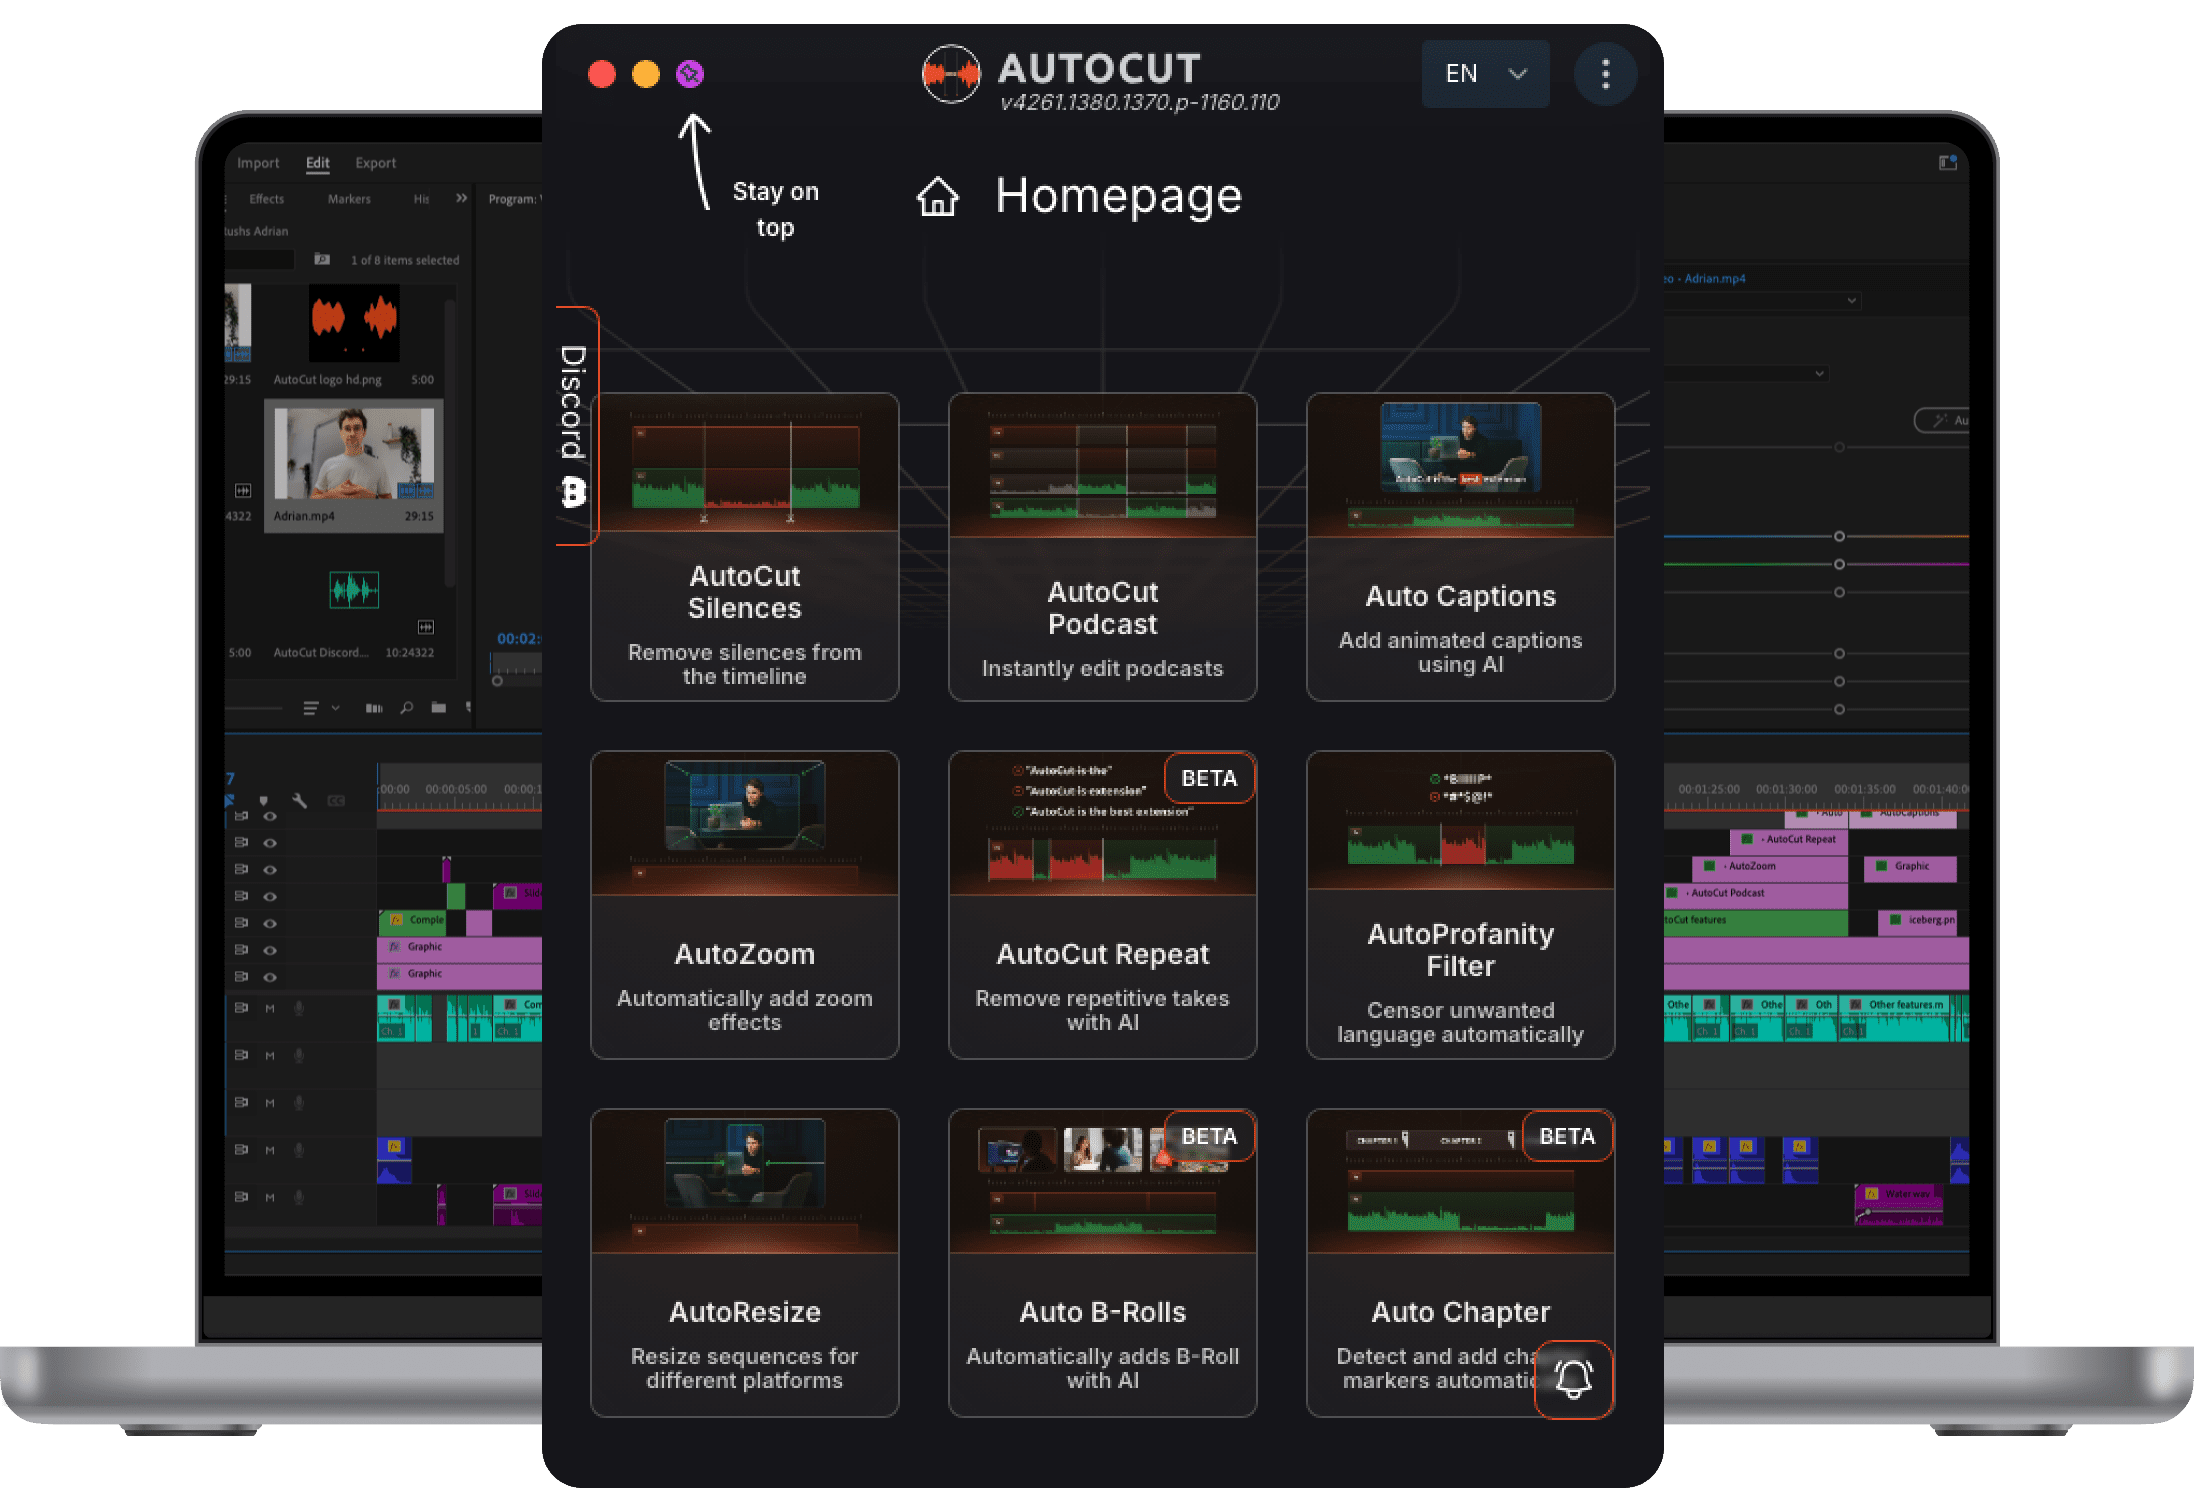This screenshot has height=1512, width=2194.
Task: Switch to the Export tab
Action: pyautogui.click(x=375, y=163)
